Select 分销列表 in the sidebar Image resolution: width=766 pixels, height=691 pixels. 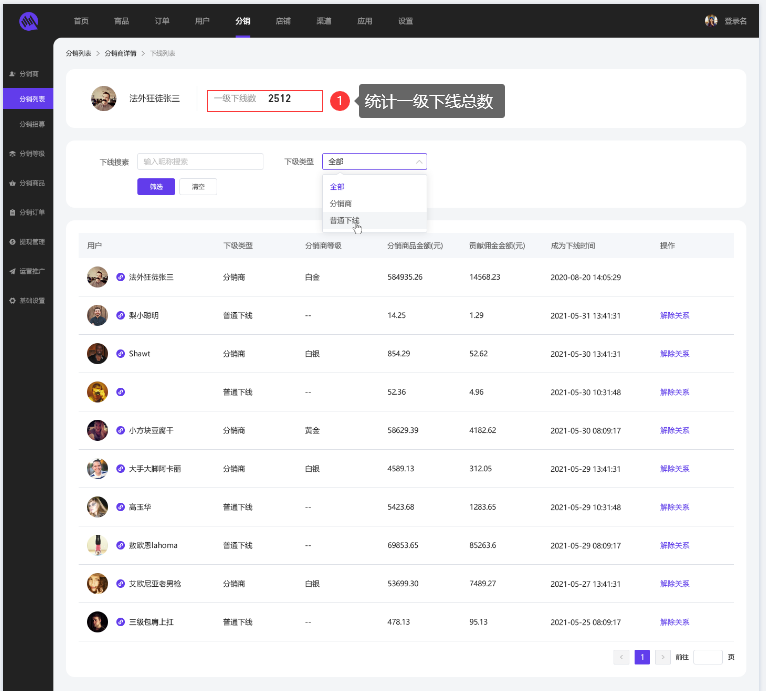tap(28, 99)
